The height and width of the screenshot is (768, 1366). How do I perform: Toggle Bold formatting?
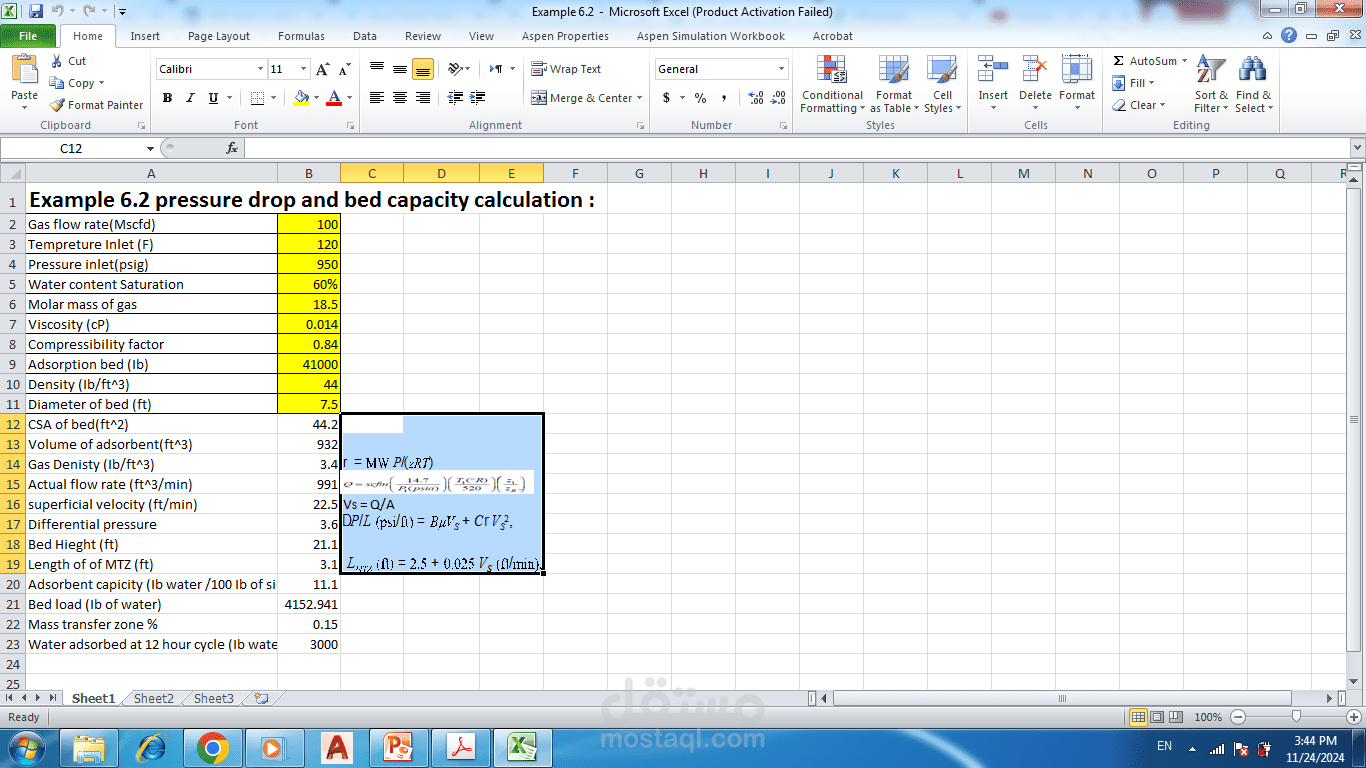tap(167, 98)
